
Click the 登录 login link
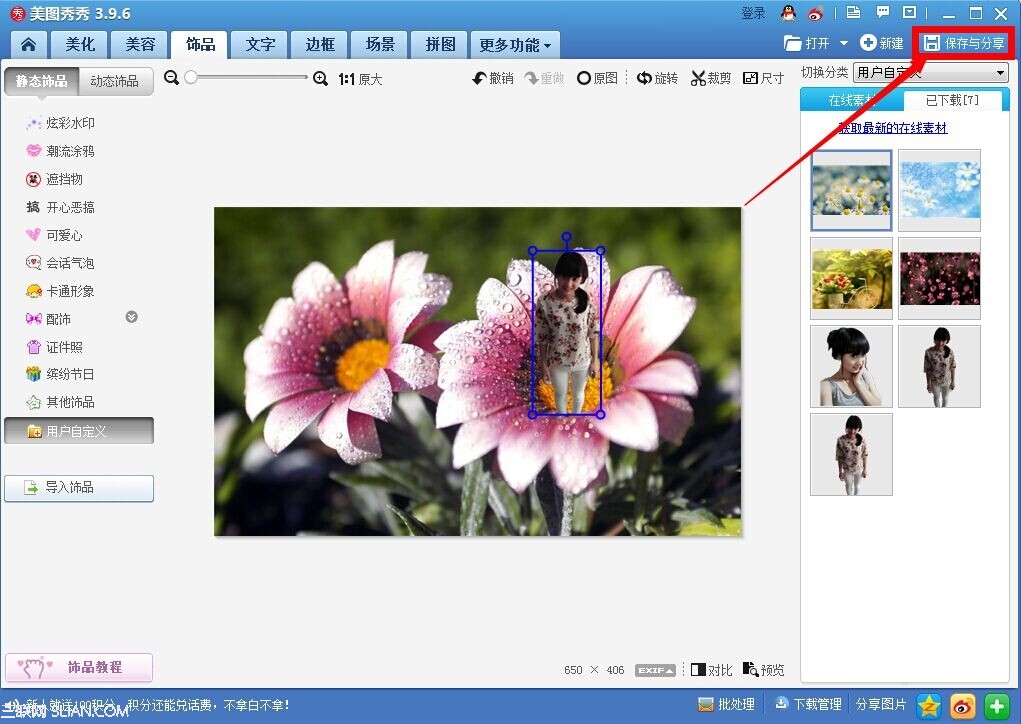753,13
